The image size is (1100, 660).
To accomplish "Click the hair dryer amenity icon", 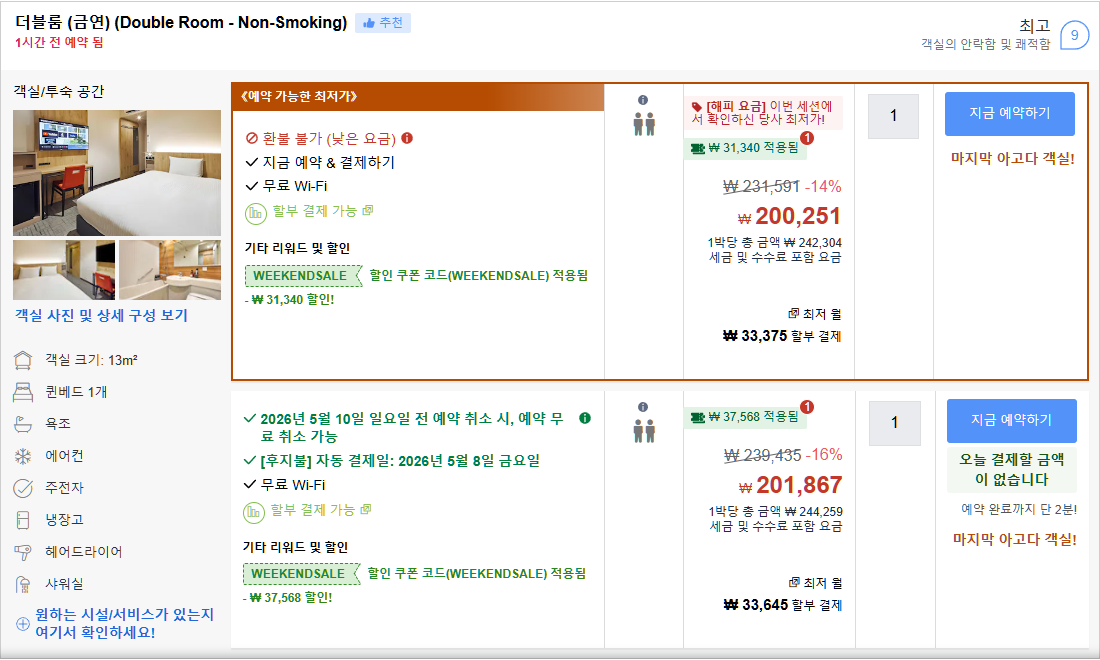I will [x=23, y=552].
